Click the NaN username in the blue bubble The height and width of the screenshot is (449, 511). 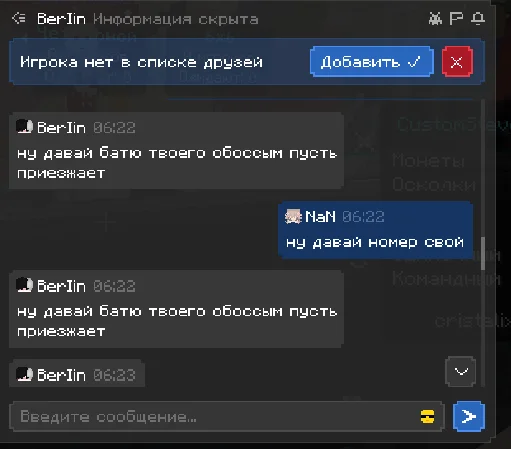tap(320, 217)
